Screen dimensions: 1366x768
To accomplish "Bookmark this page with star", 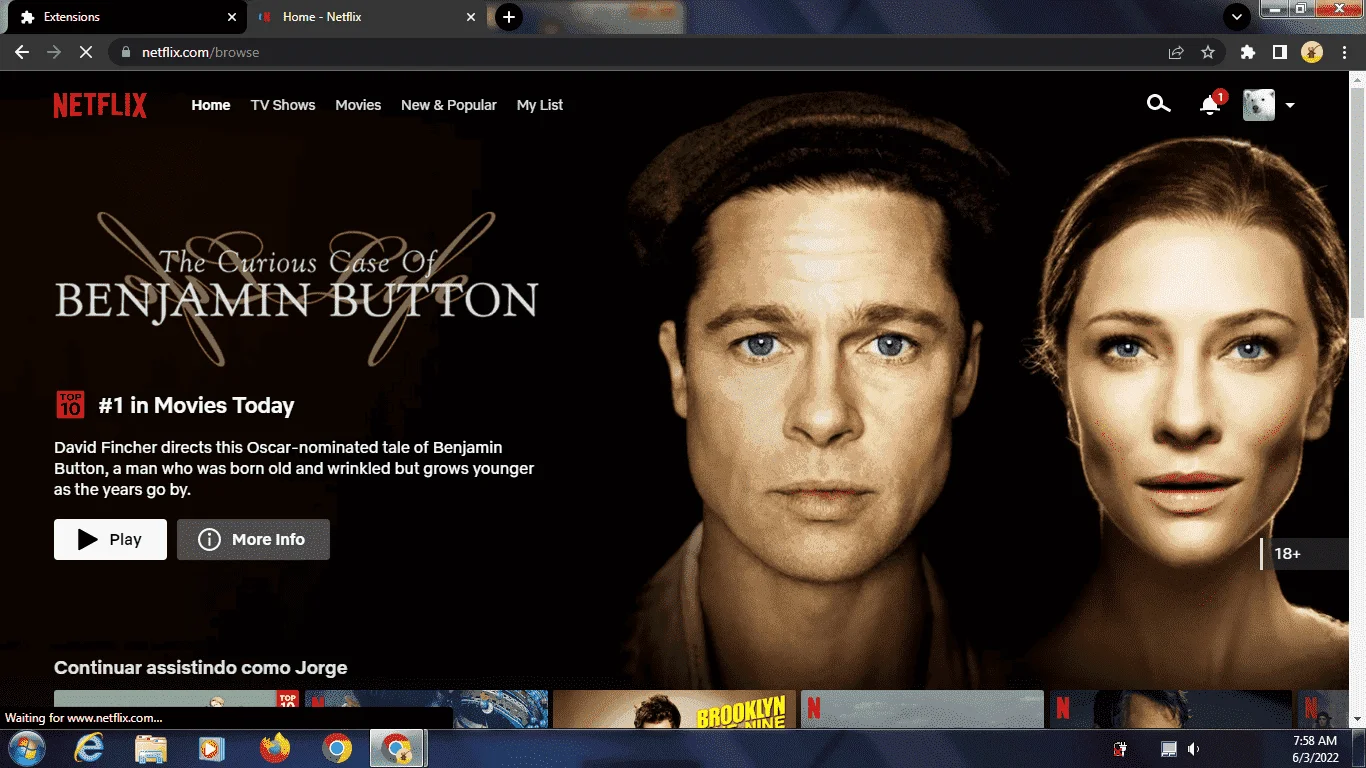I will point(1208,52).
